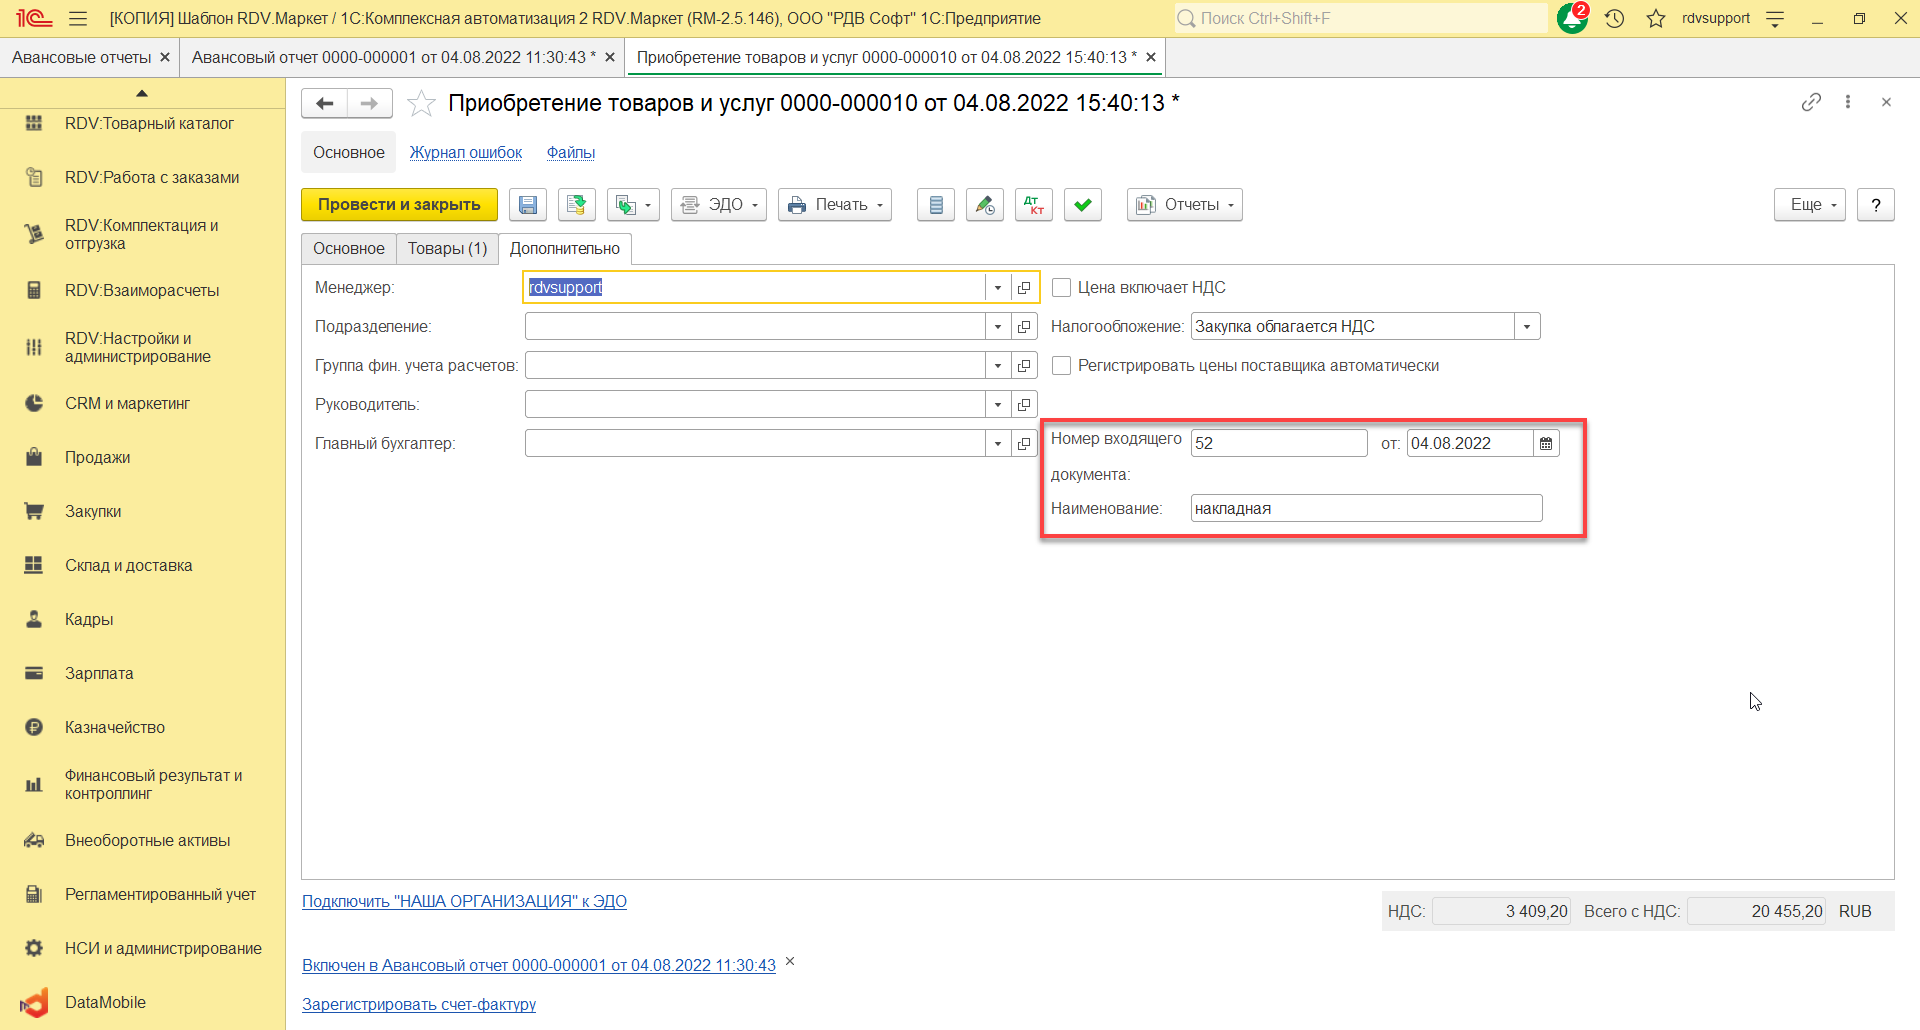
Task: Click the save document floppy disk icon
Action: (x=528, y=205)
